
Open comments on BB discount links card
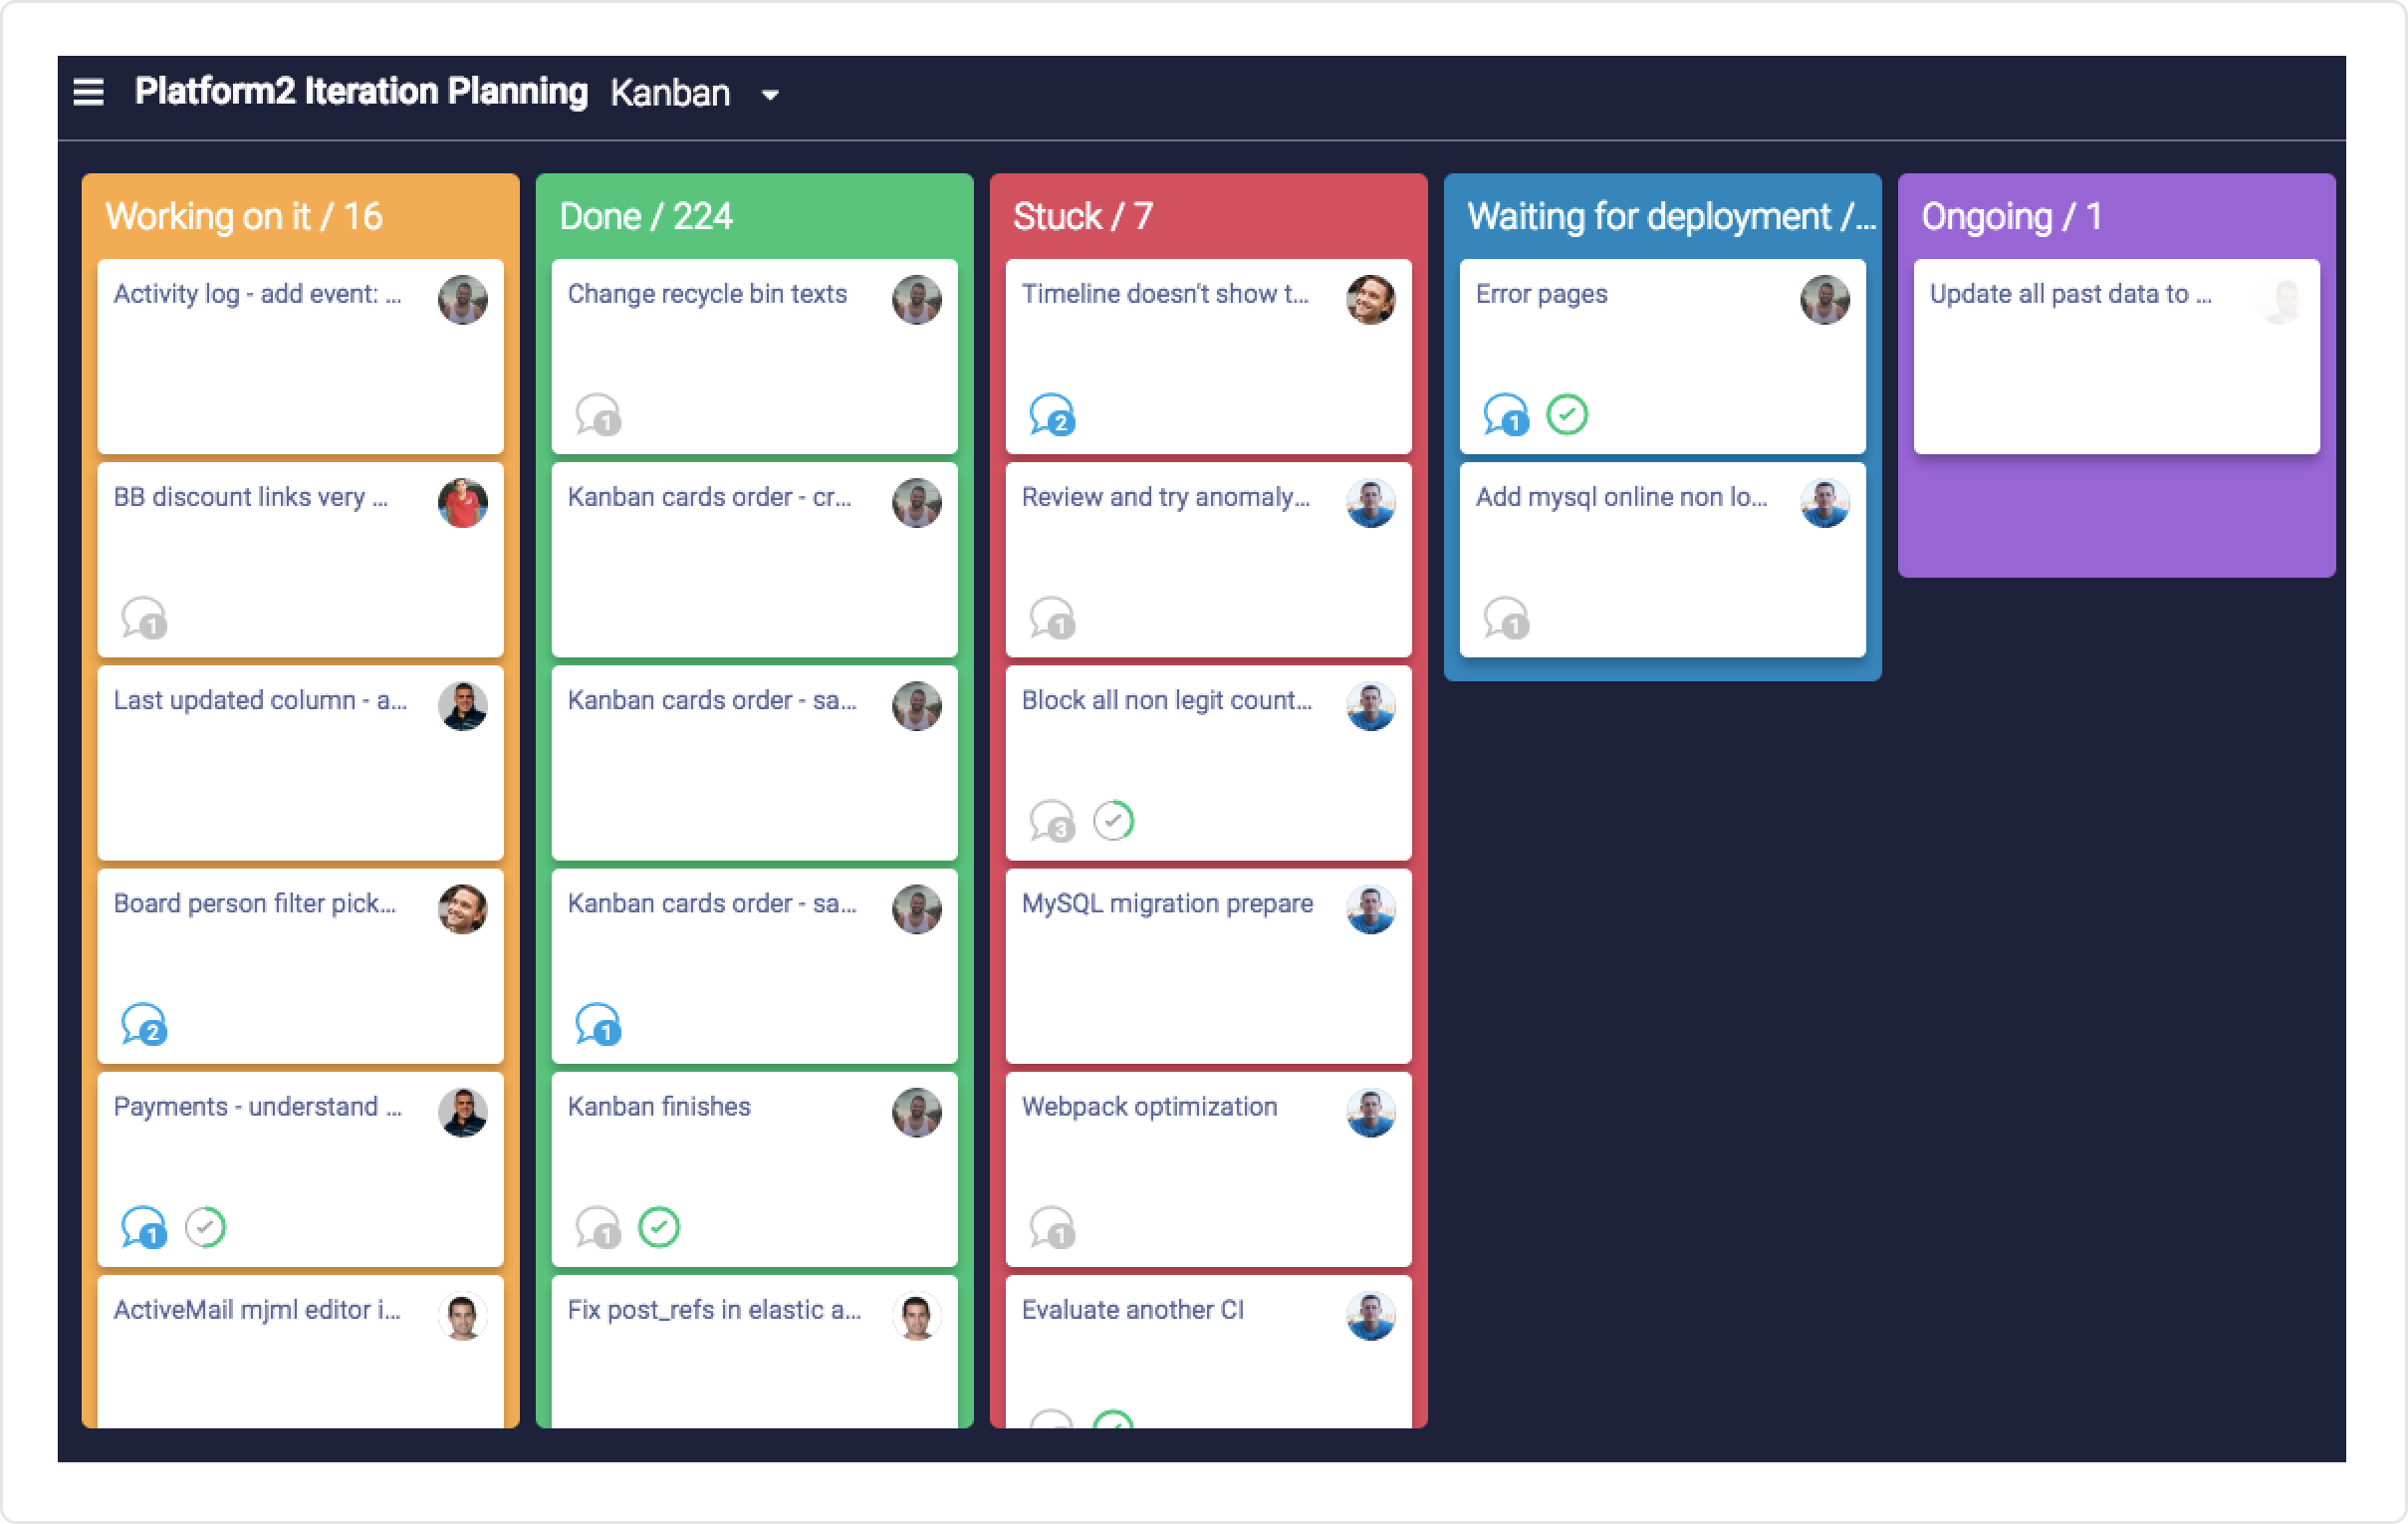143,618
